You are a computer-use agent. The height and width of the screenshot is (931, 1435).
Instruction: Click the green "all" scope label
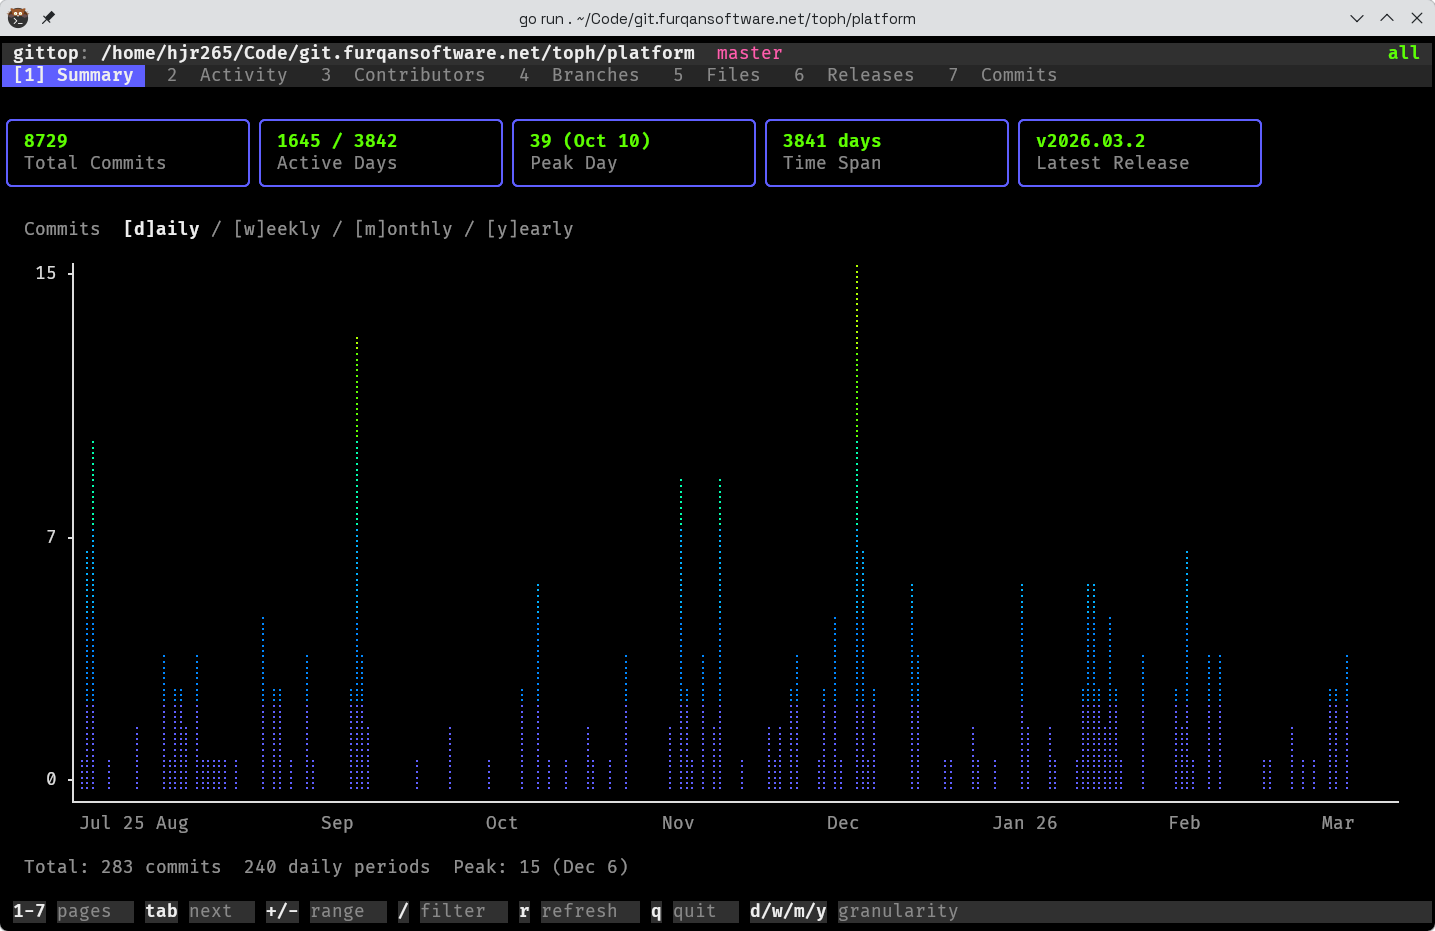tap(1403, 52)
